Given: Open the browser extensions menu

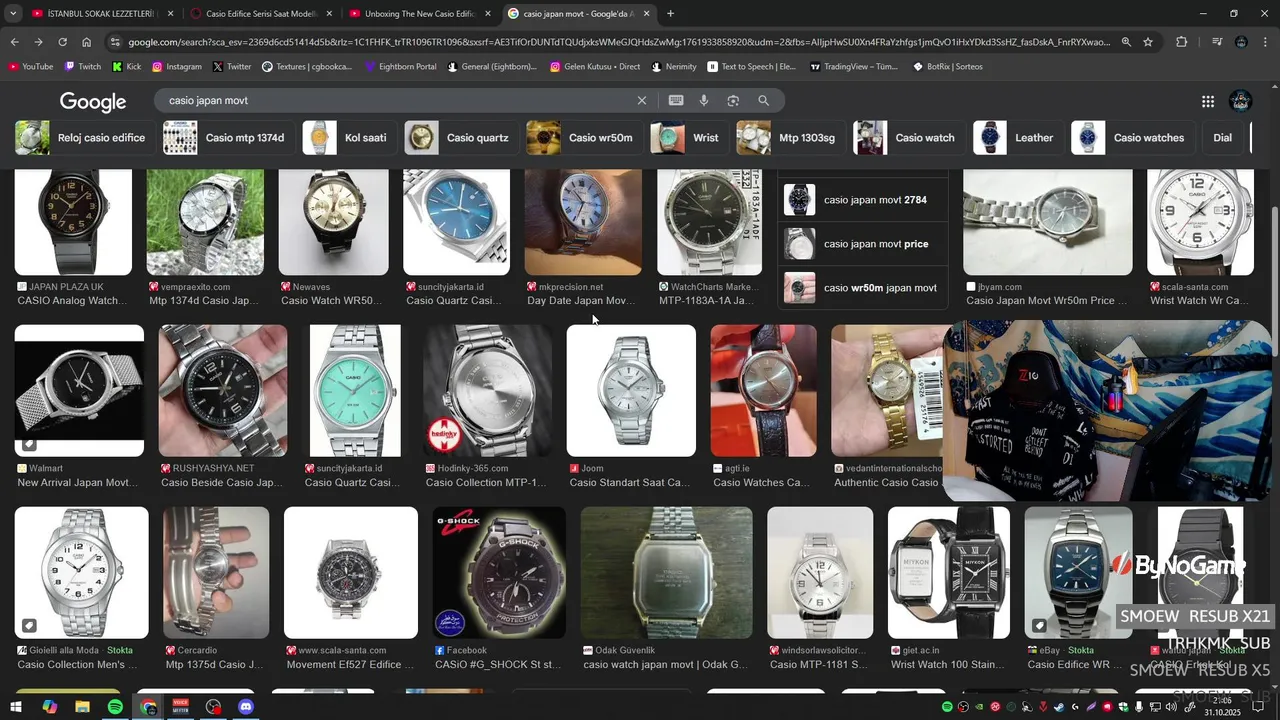Looking at the screenshot, I should (1181, 42).
